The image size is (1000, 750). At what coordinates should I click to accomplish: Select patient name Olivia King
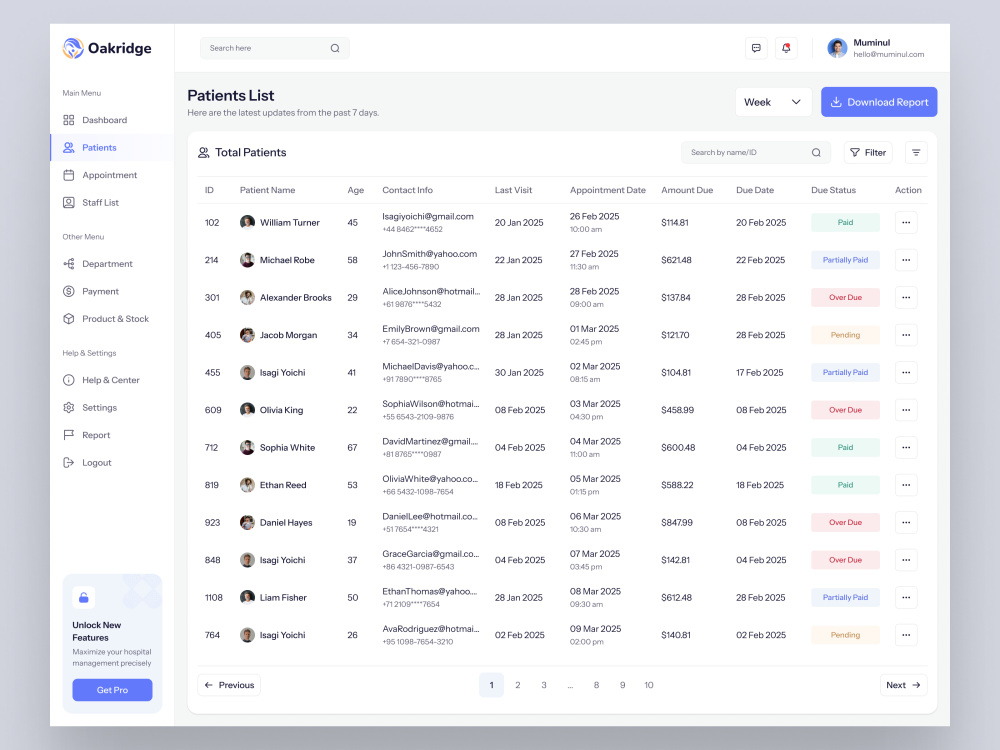[281, 410]
